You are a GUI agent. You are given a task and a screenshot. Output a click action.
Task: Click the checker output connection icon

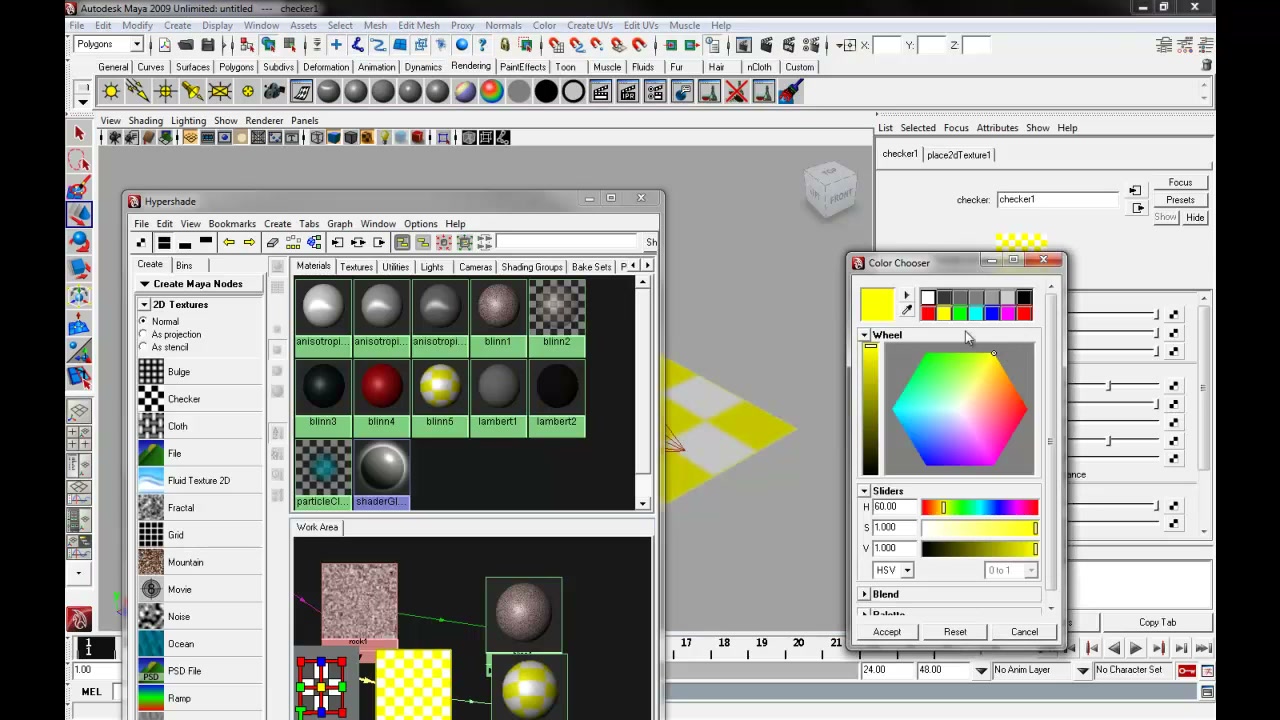click(1137, 208)
